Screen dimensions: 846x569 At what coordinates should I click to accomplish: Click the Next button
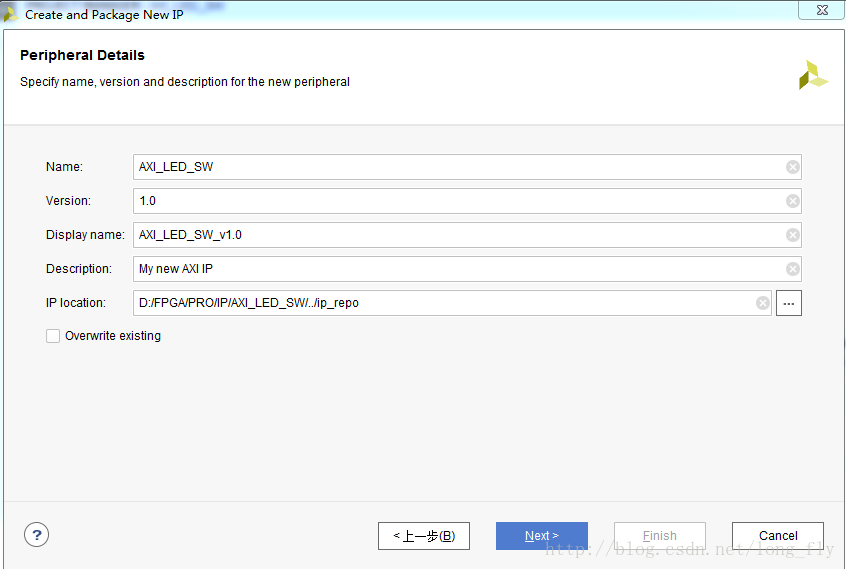pos(542,536)
